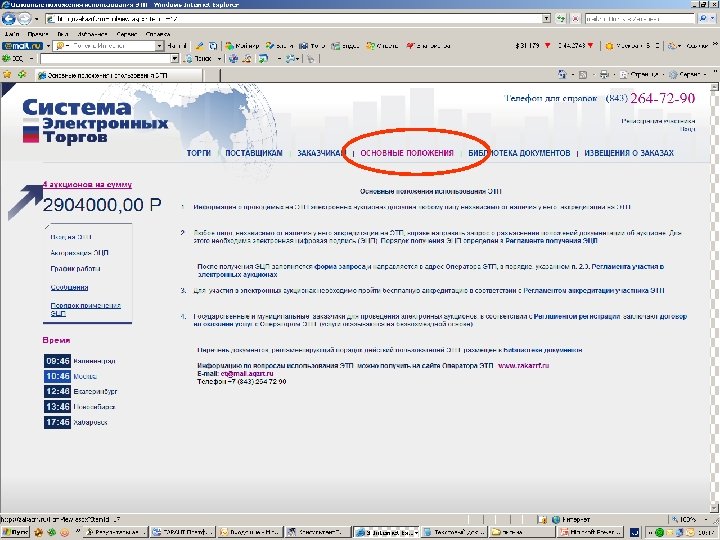The image size is (720, 540).
Task: Click the Регламента получения ЭЦП link
Action: [x=551, y=240]
